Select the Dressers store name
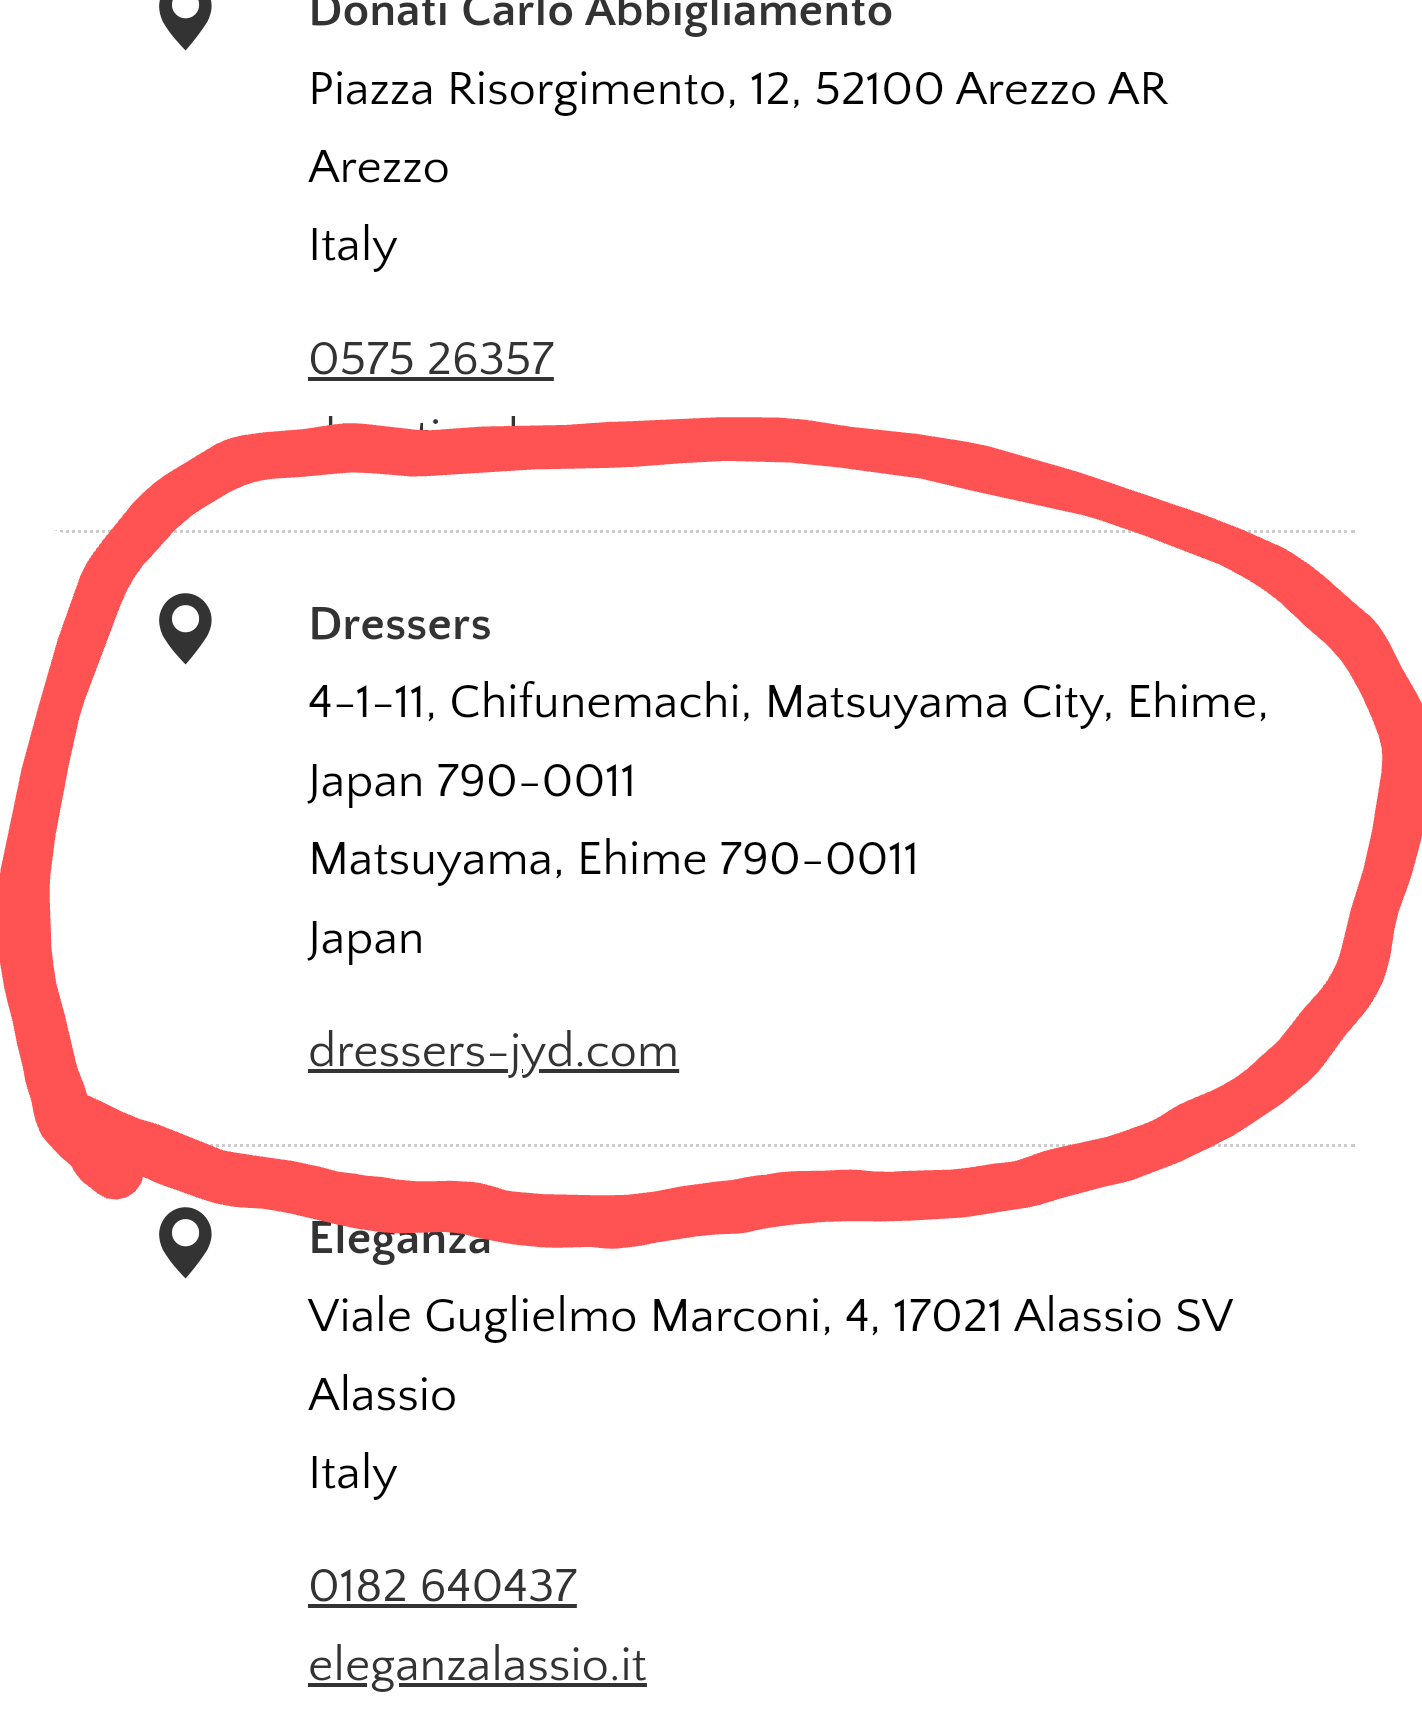1422x1719 pixels. coord(400,624)
